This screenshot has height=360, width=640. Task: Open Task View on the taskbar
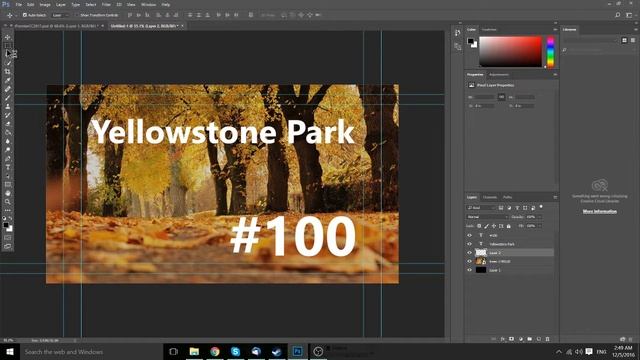(x=173, y=351)
